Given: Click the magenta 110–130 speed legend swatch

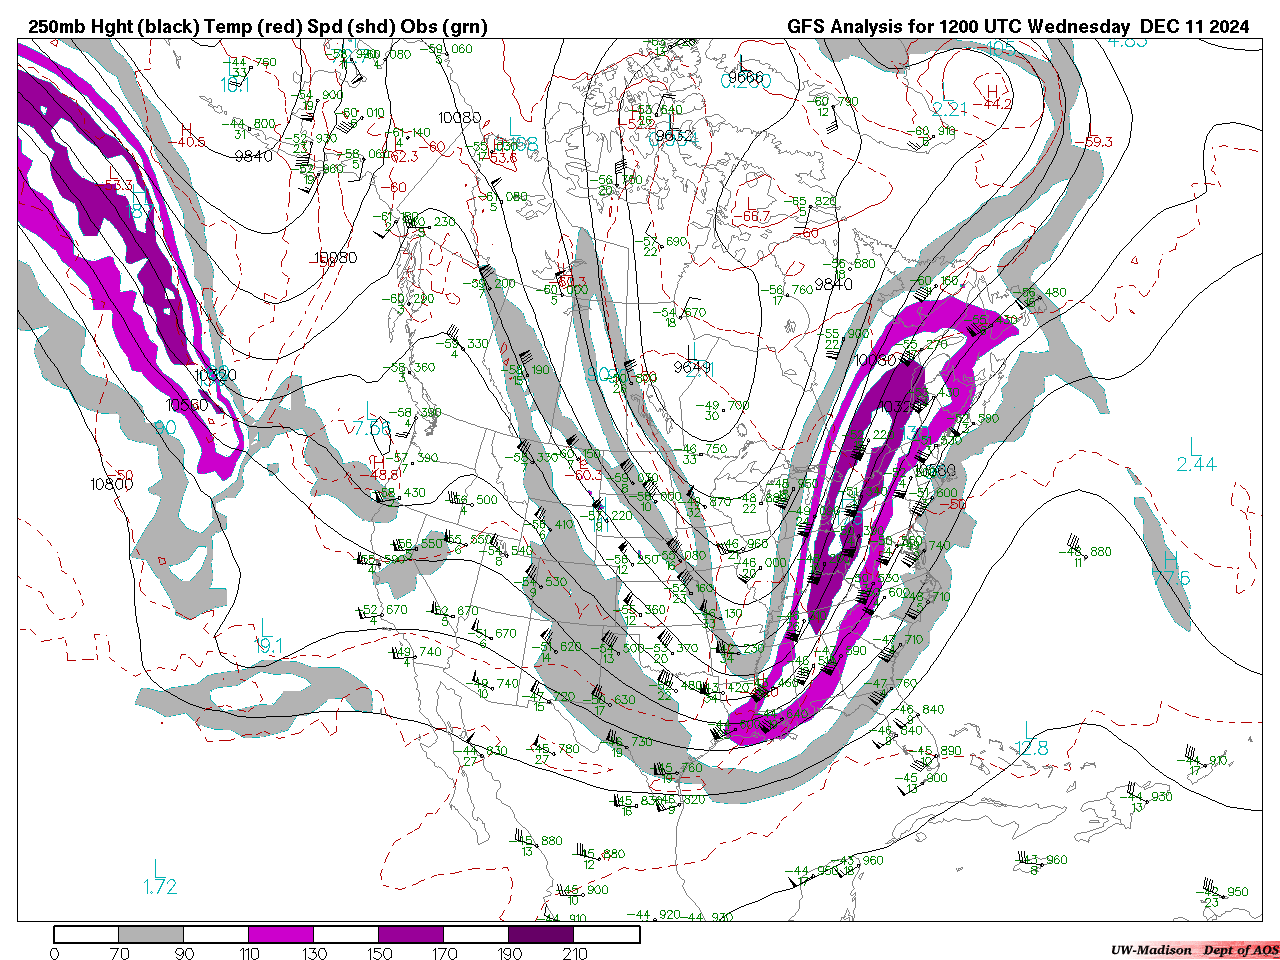Looking at the screenshot, I should 281,934.
